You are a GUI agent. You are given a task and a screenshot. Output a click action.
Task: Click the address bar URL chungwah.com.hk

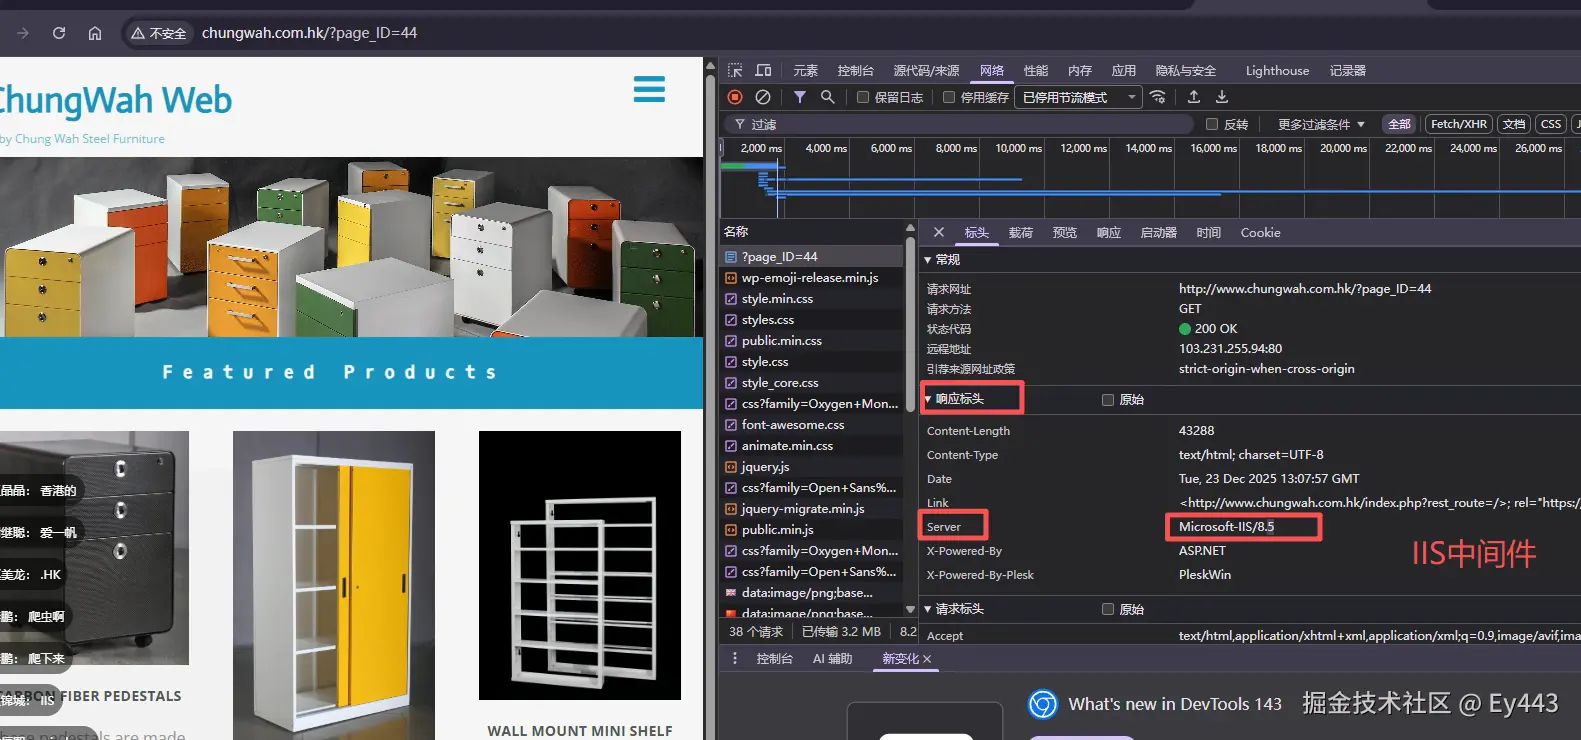coord(309,33)
